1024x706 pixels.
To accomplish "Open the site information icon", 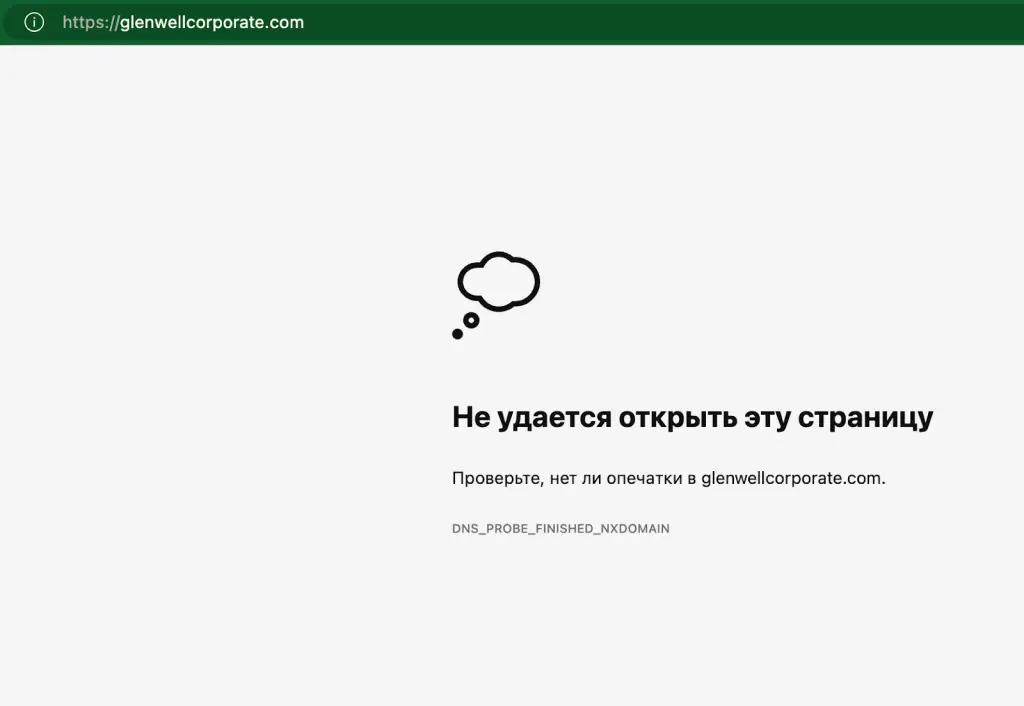I will pyautogui.click(x=34, y=22).
